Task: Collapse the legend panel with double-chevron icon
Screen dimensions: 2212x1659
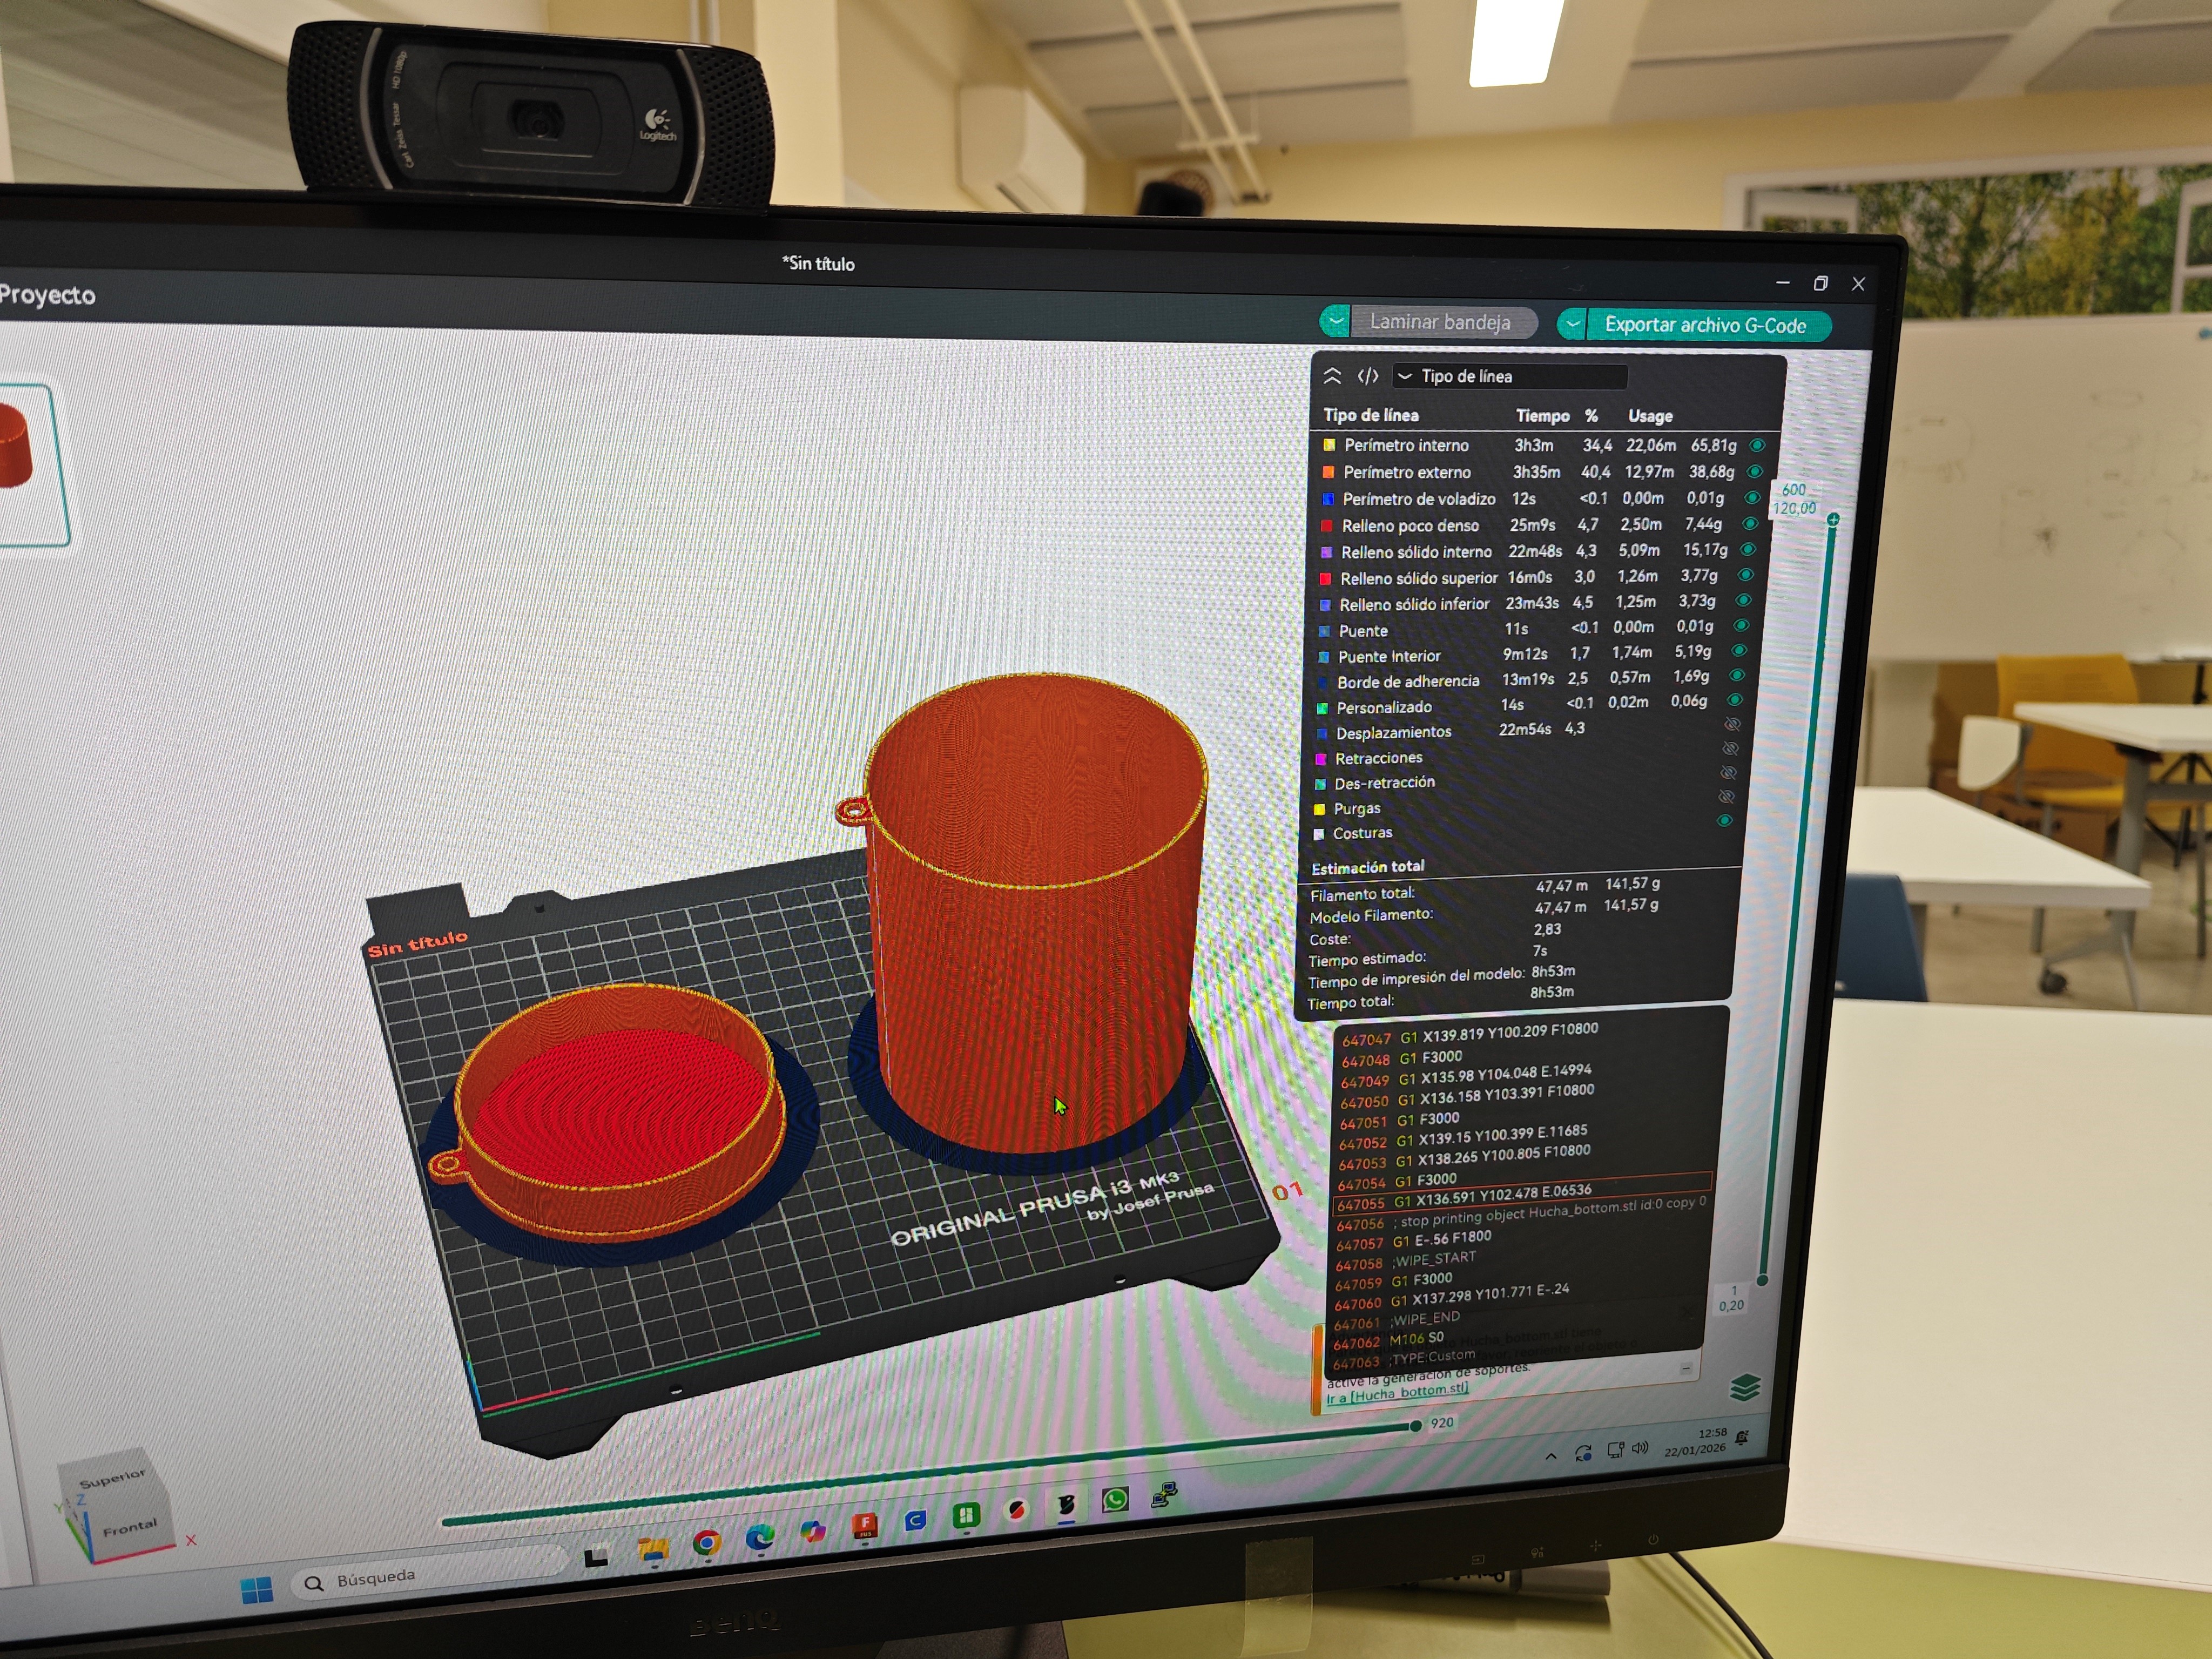Action: coord(1332,376)
